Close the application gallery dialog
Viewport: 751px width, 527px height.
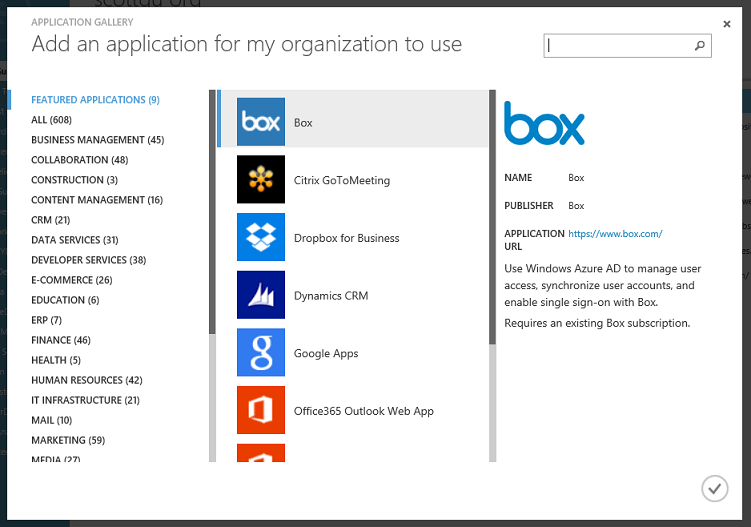[x=727, y=24]
